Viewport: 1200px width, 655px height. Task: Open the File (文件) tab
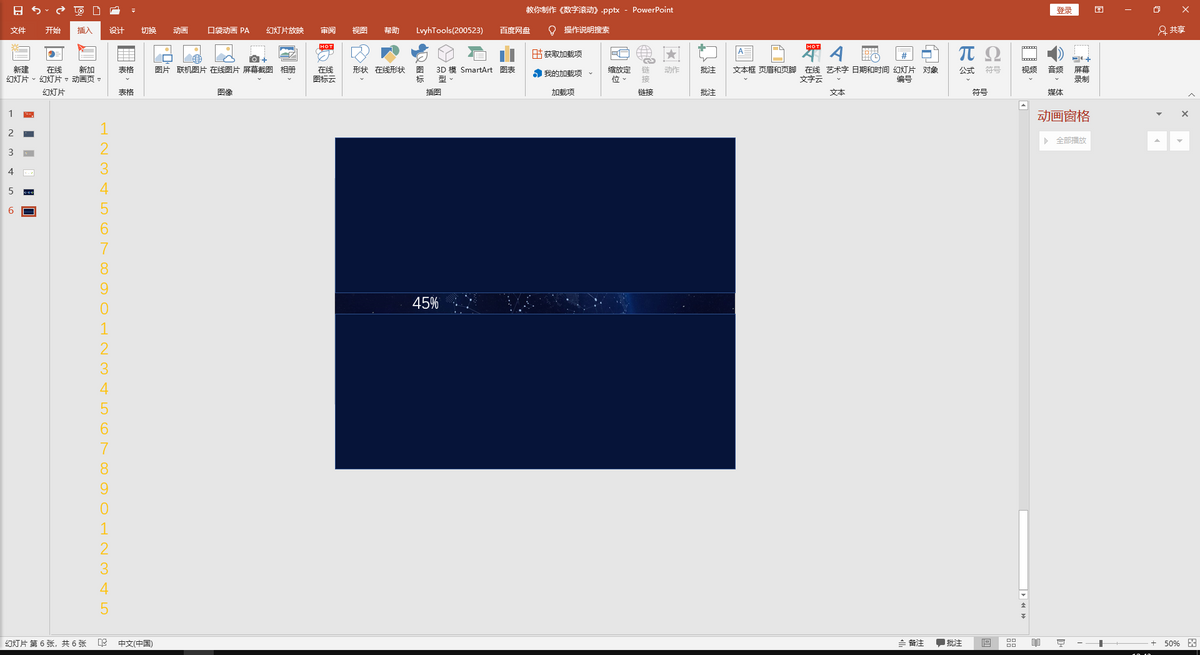click(x=18, y=30)
